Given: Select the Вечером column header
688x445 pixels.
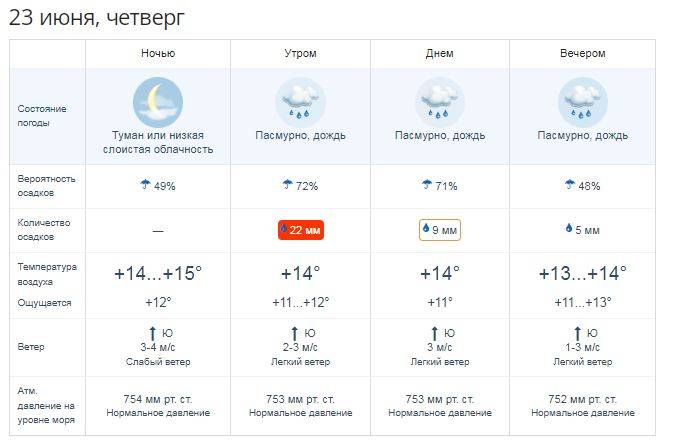Looking at the screenshot, I should click(x=583, y=53).
